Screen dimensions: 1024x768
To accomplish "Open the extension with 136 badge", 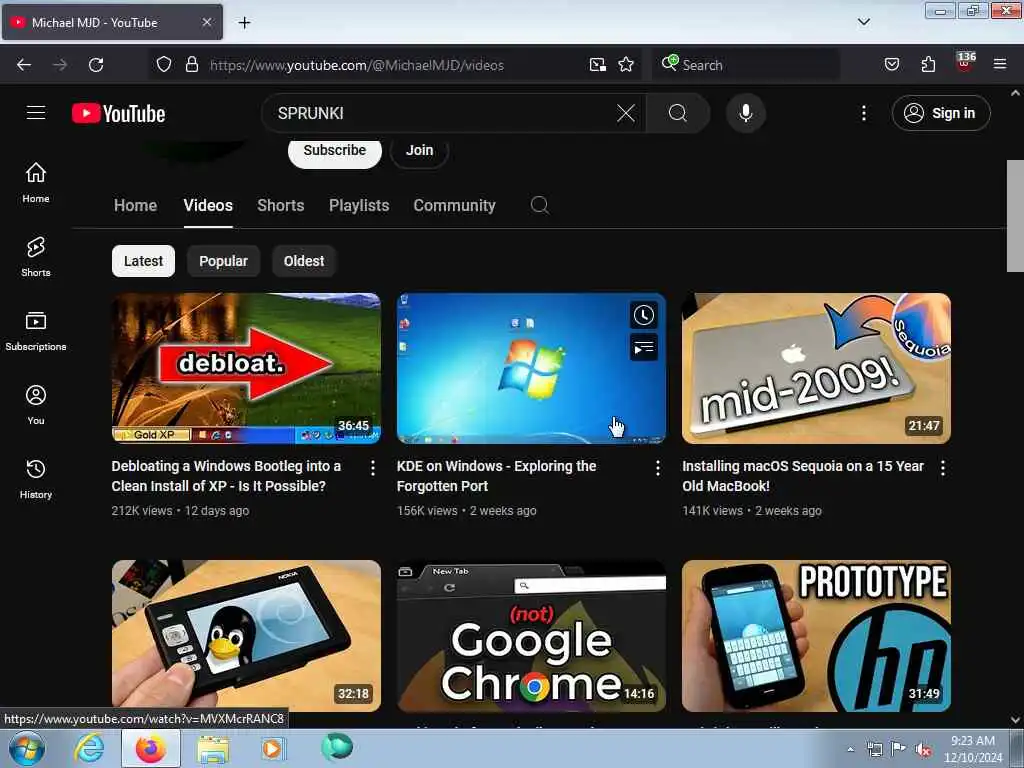I will pyautogui.click(x=965, y=63).
